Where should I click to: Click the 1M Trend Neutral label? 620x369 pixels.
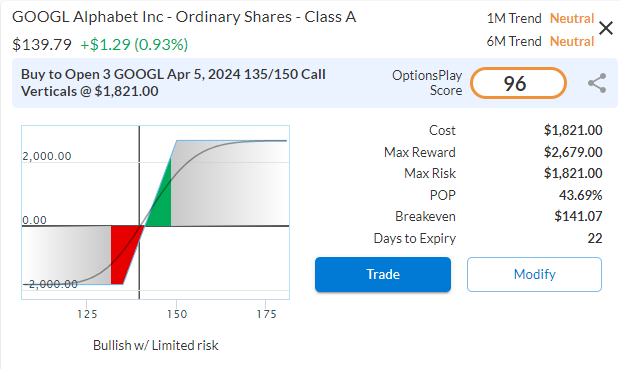pos(540,18)
